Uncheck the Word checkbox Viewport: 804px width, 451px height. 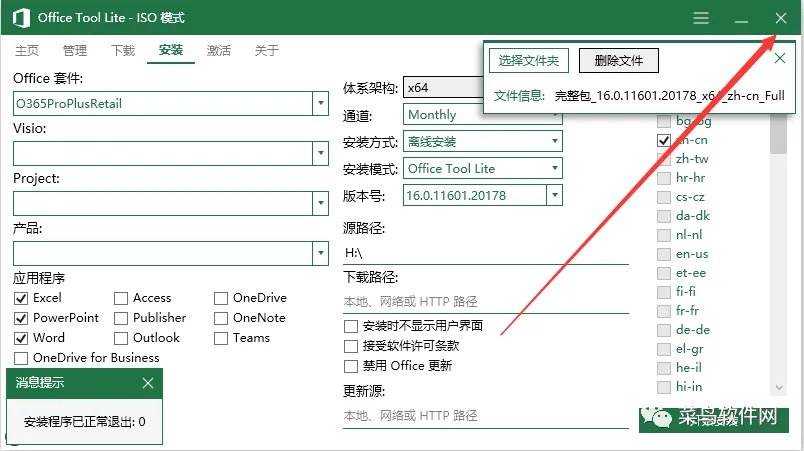[21, 338]
